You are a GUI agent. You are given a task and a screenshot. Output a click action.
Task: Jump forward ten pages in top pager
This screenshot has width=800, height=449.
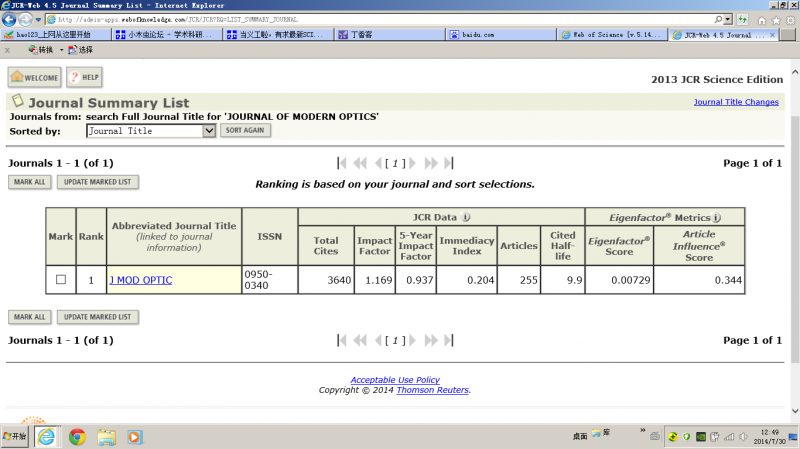431,163
